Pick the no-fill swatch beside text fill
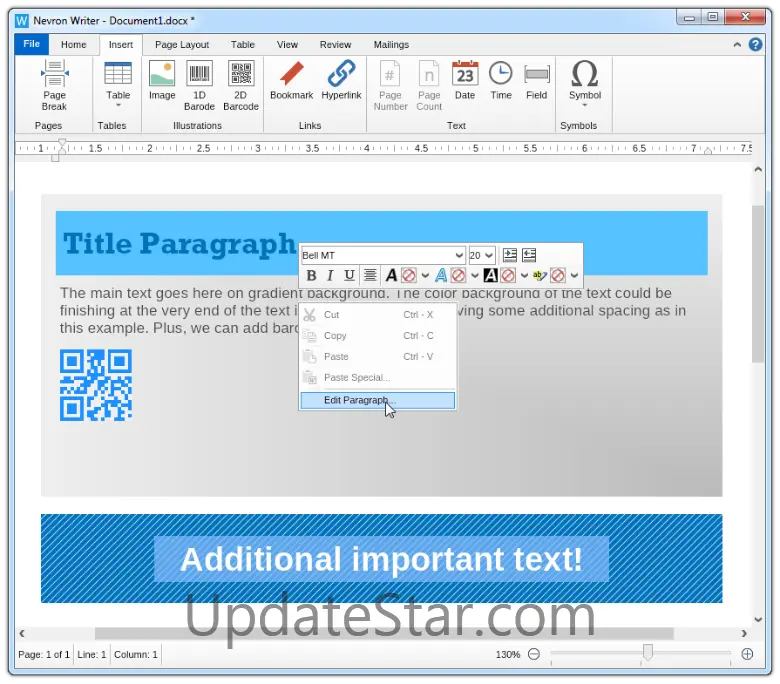Image resolution: width=780 pixels, height=684 pixels. [409, 275]
